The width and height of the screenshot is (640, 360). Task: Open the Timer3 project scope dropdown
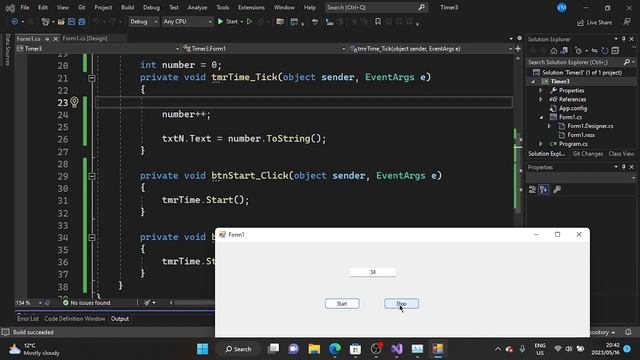coord(98,49)
